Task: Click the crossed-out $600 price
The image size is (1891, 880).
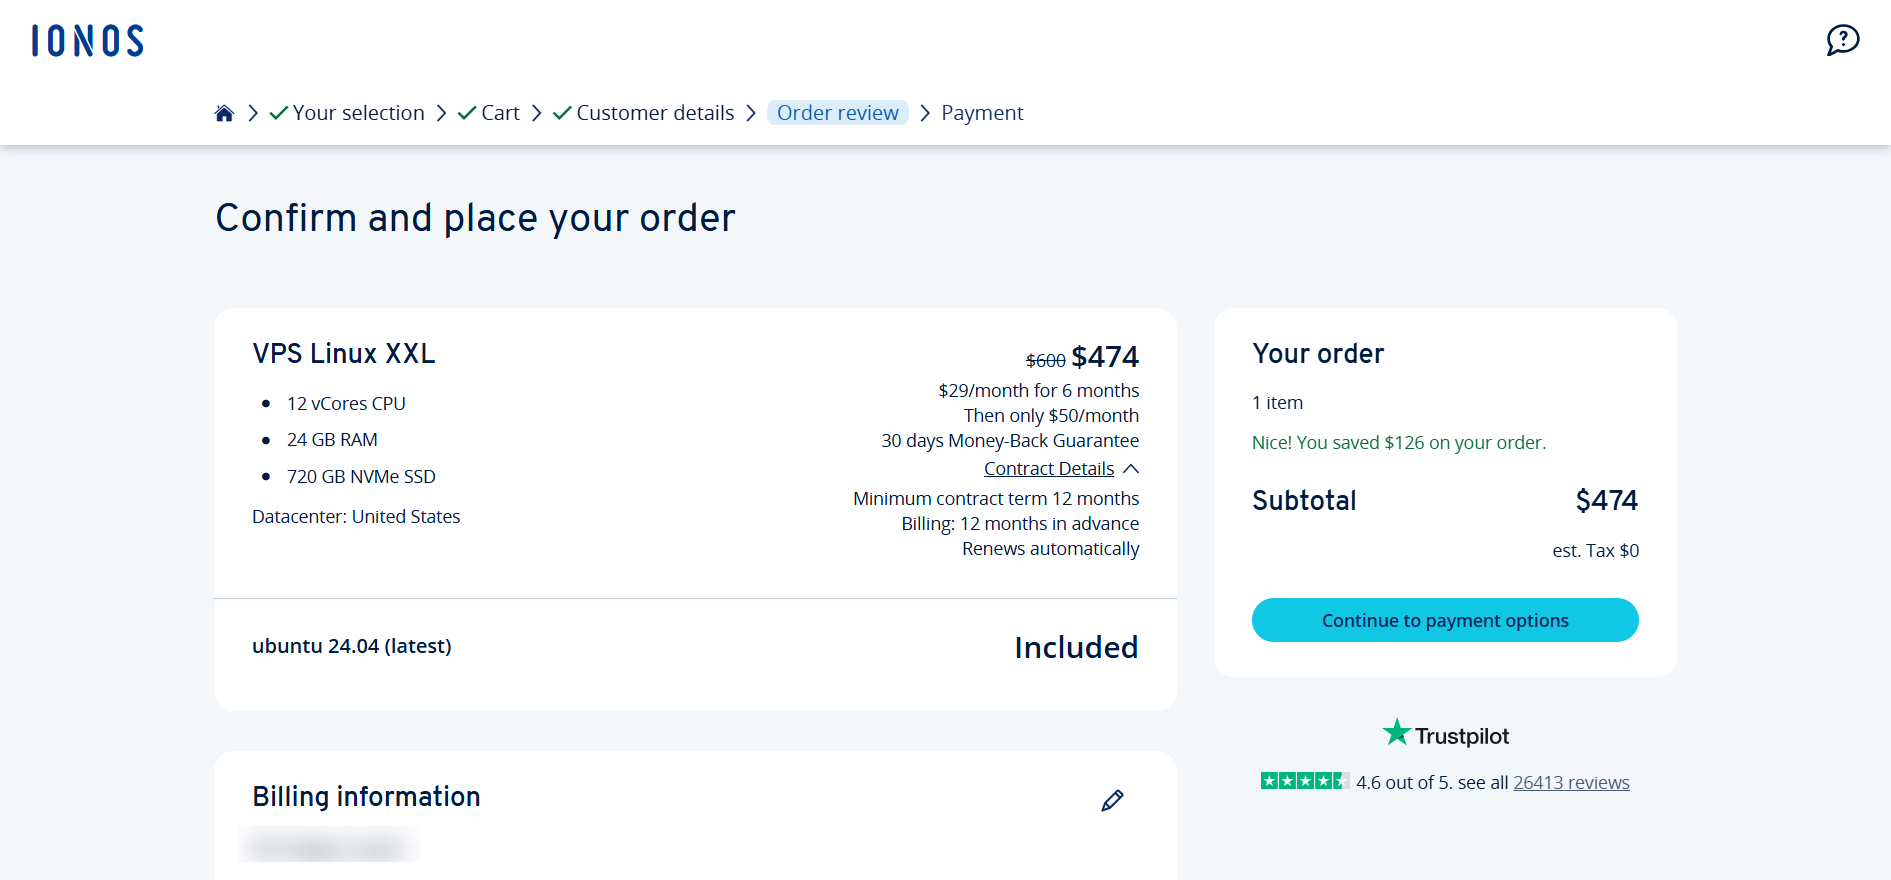Action: (1045, 361)
